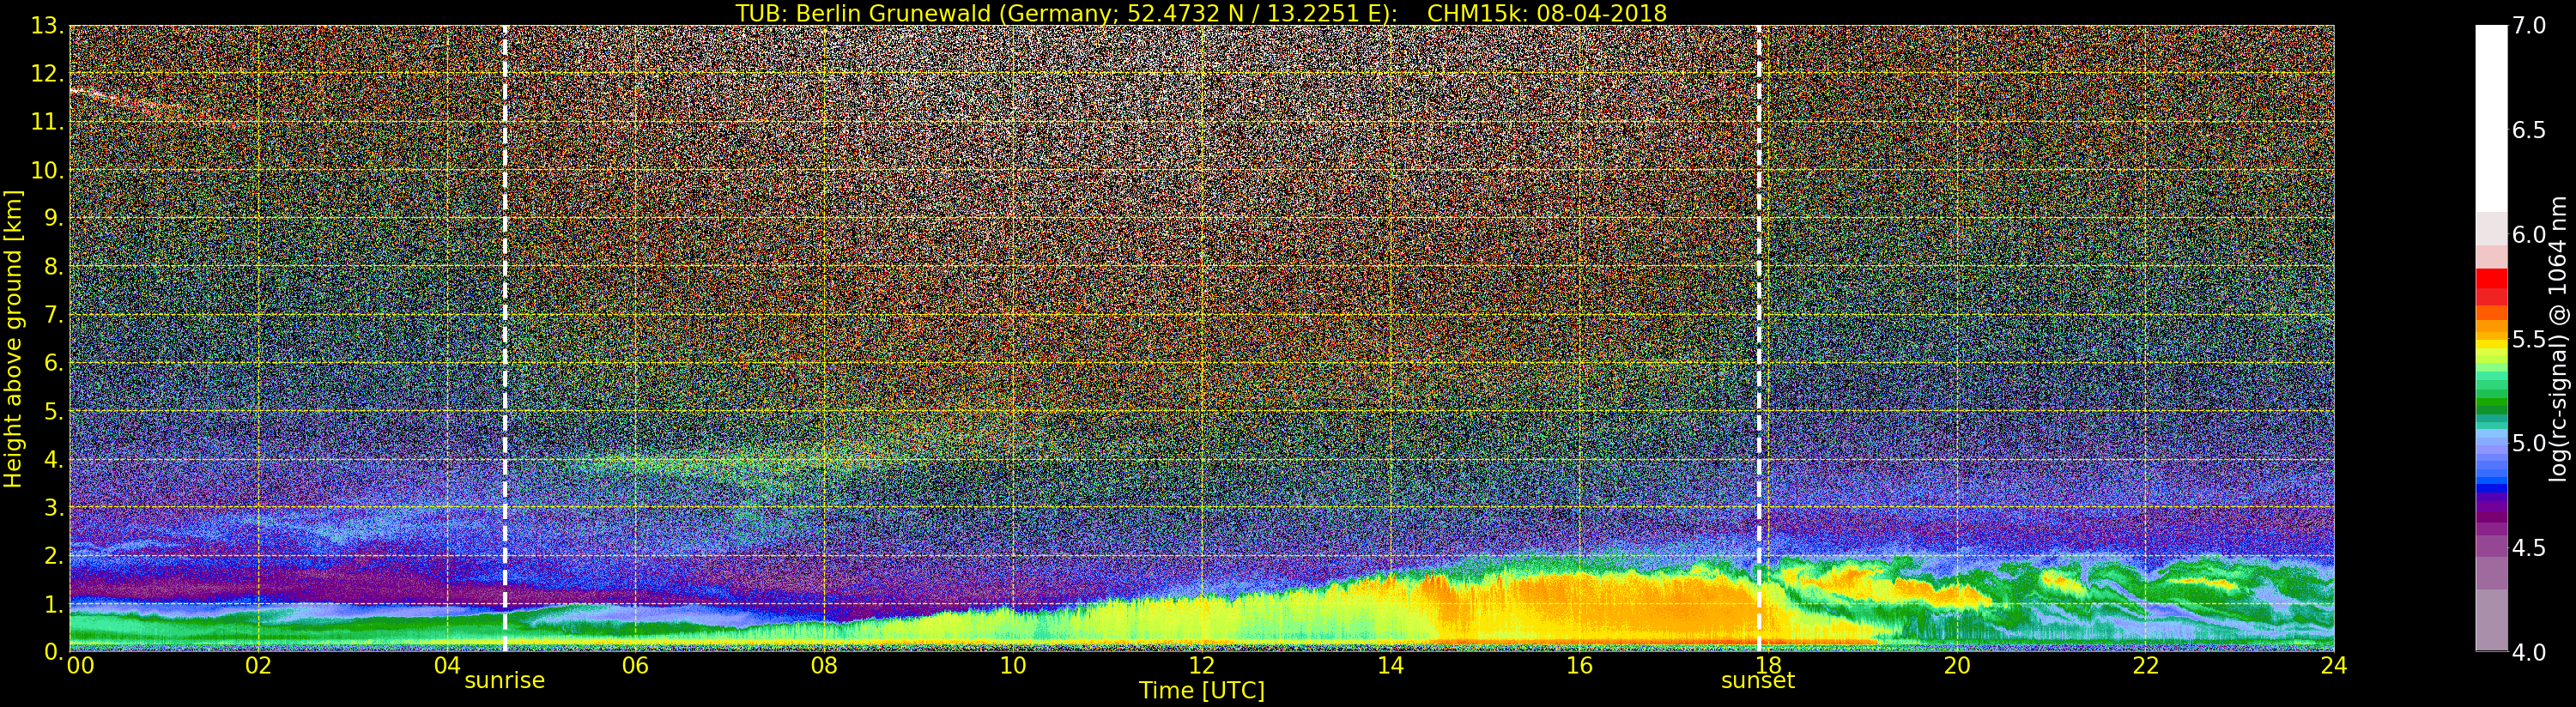The height and width of the screenshot is (707, 2576).
Task: Click the "02" tick on the time axis
Action: [x=259, y=665]
